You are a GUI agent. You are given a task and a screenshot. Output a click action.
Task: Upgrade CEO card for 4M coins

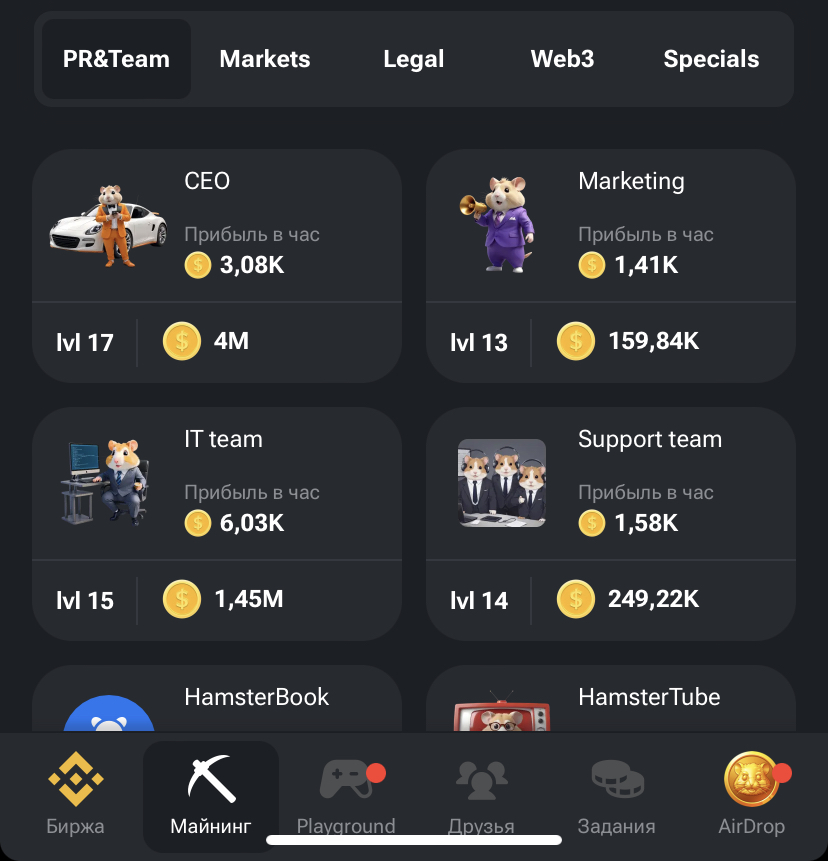(x=217, y=342)
